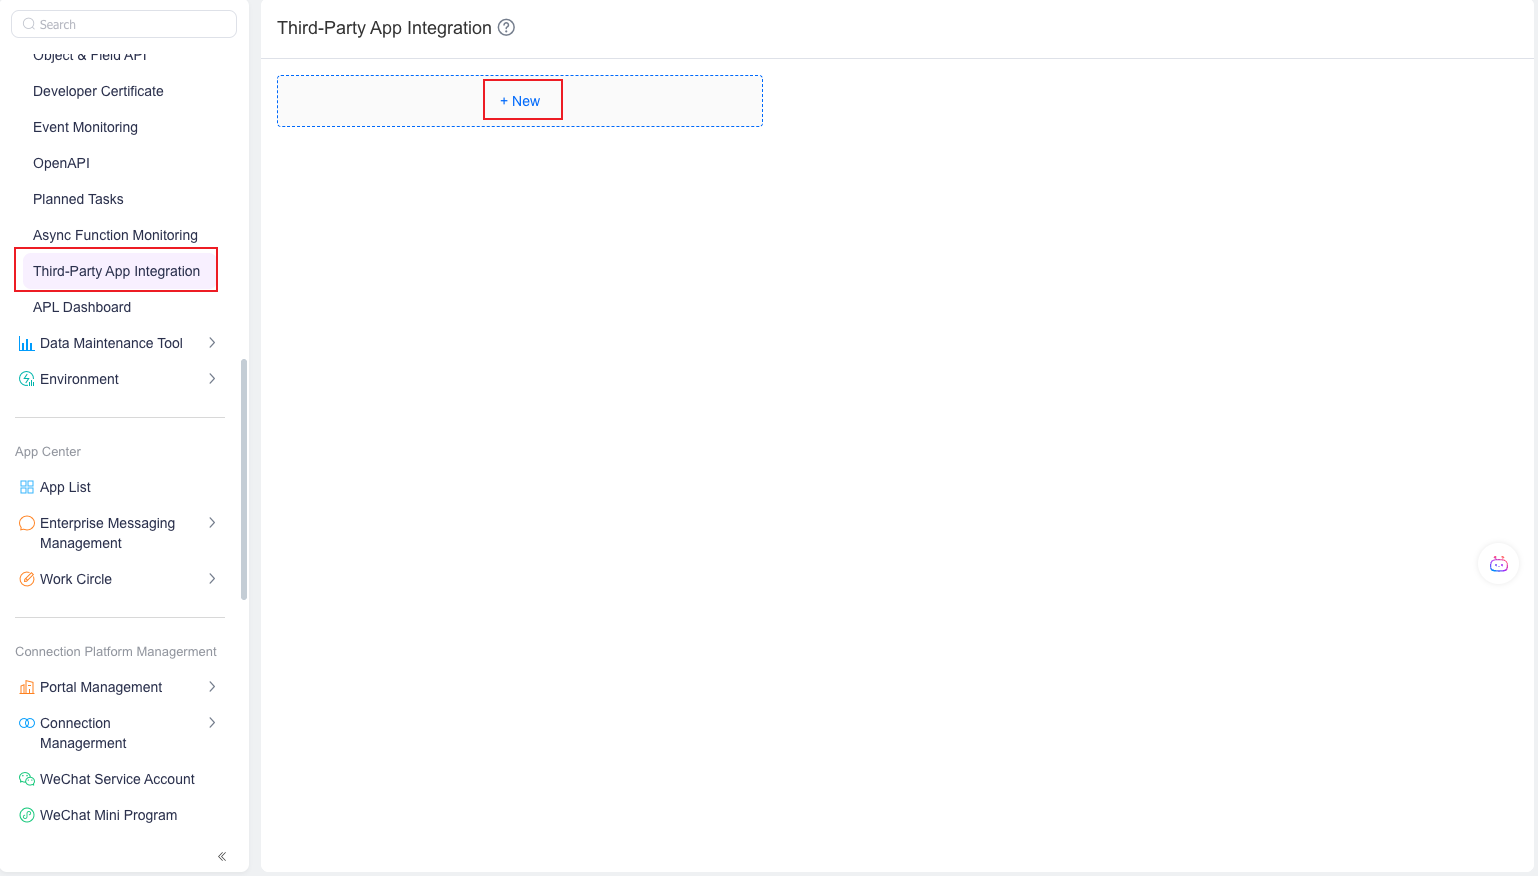This screenshot has width=1538, height=876.
Task: Click the Connection Management linked-rings icon
Action: (26, 723)
